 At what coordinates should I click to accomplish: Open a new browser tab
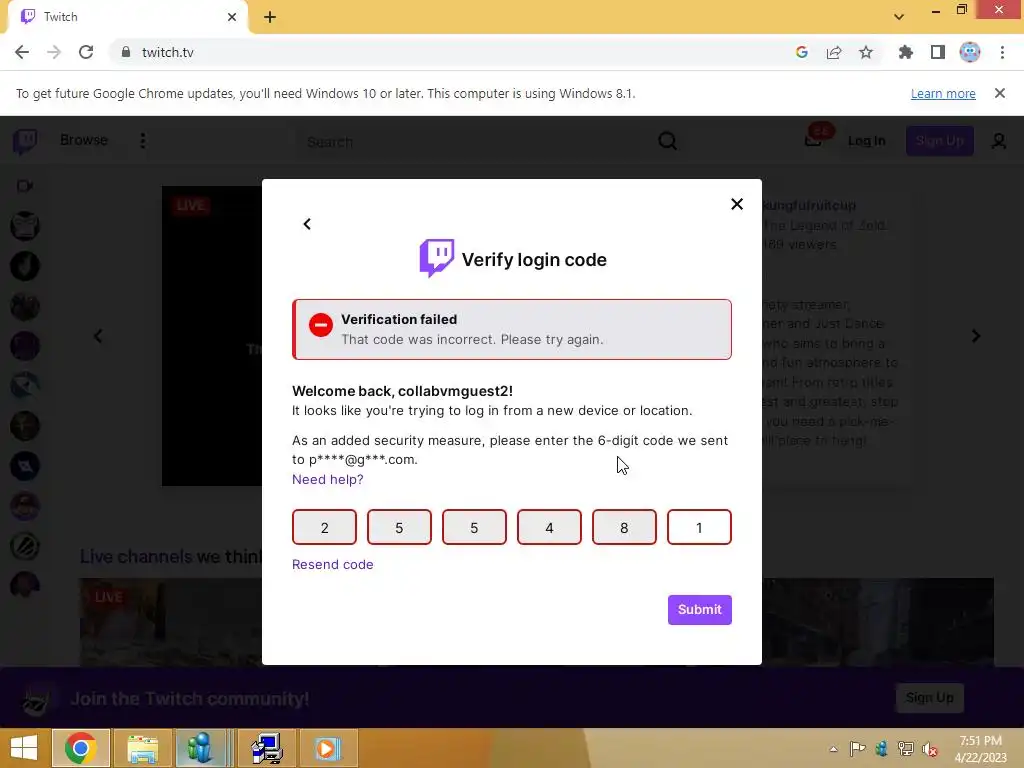(x=270, y=17)
